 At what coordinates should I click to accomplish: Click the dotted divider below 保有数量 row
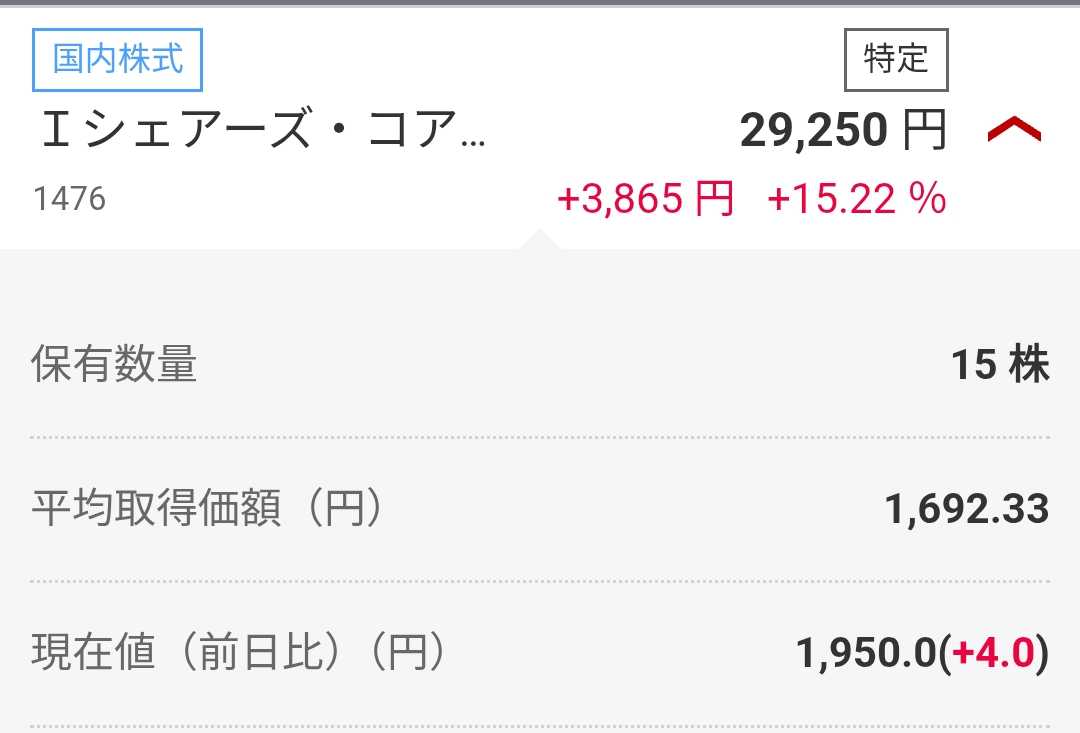(540, 437)
